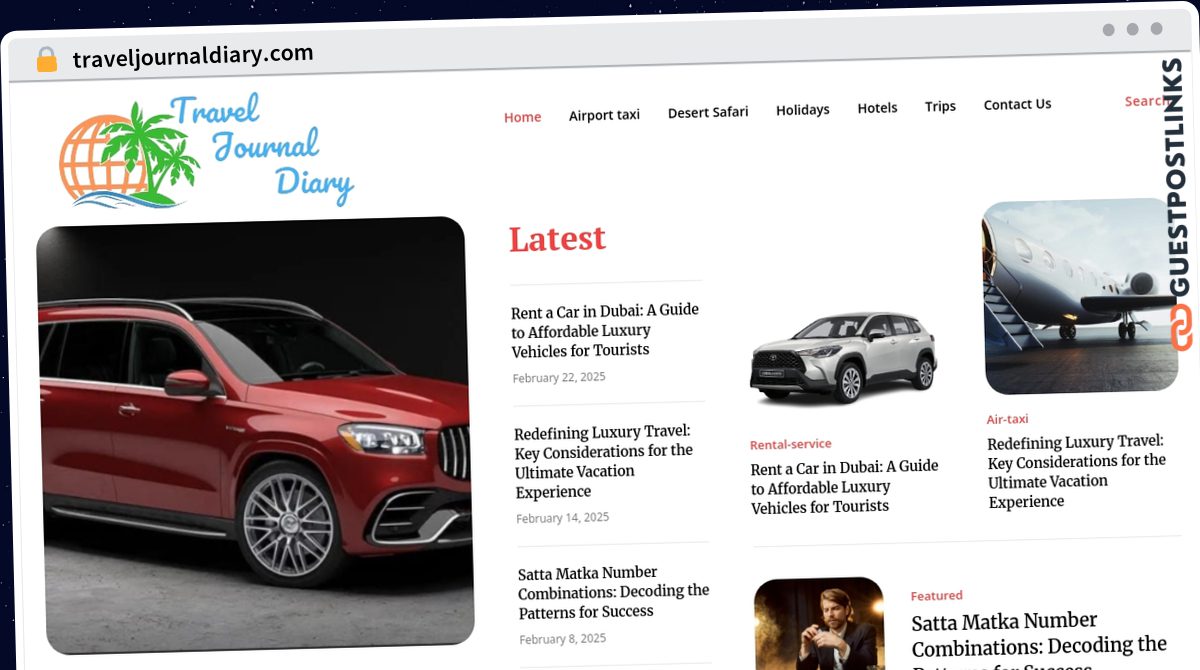Click the traveljournaldiary.com address bar
The height and width of the screenshot is (670, 1200).
coord(193,56)
